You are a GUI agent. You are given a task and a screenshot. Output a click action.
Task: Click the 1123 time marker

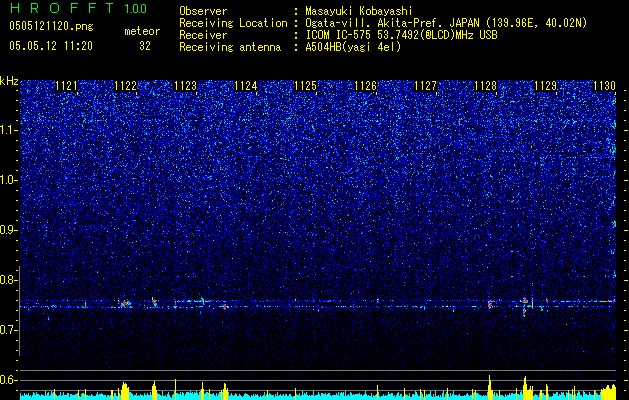click(x=186, y=86)
